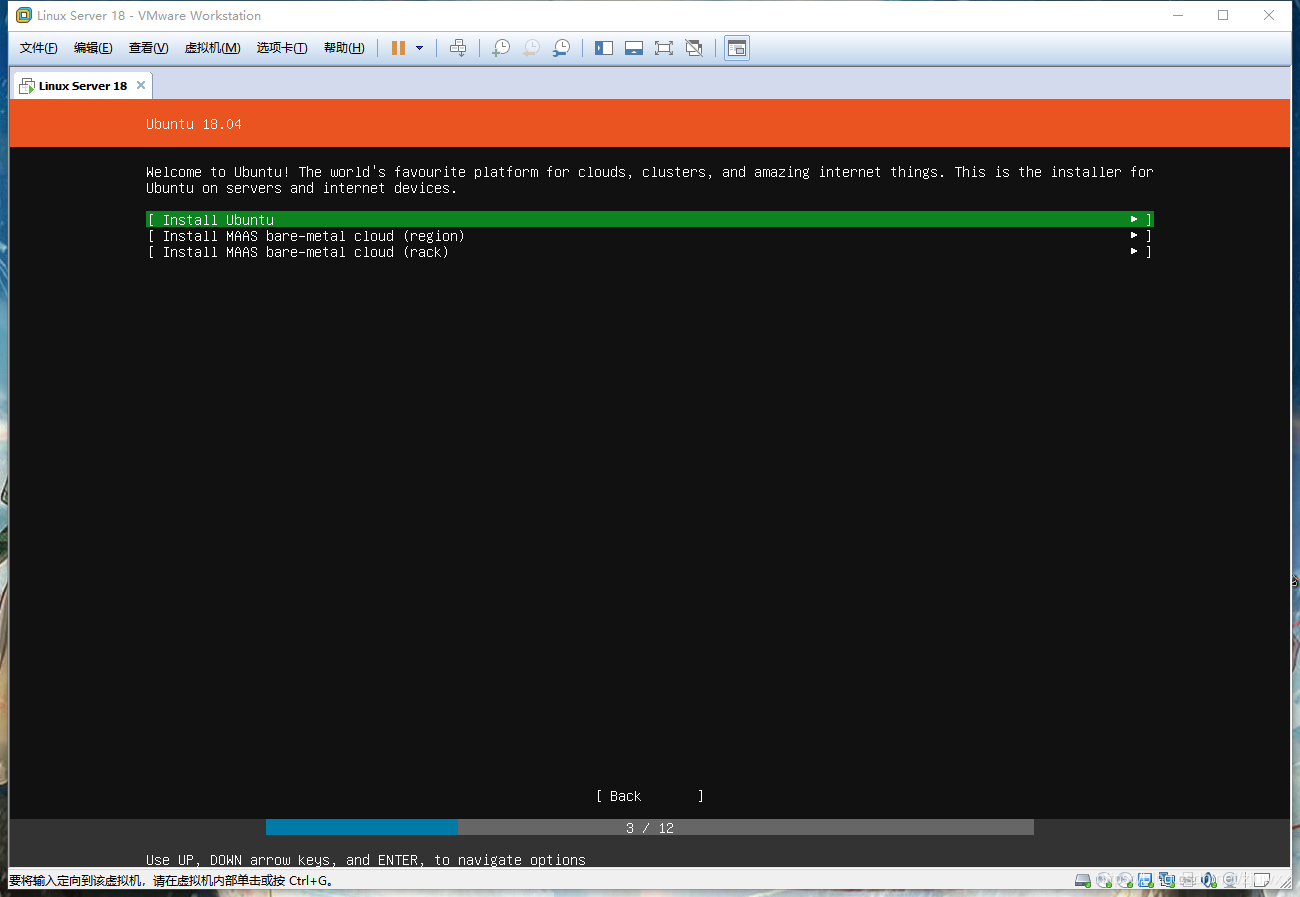The image size is (1300, 897).
Task: Take a snapshot of this virtual machine
Action: coord(501,48)
